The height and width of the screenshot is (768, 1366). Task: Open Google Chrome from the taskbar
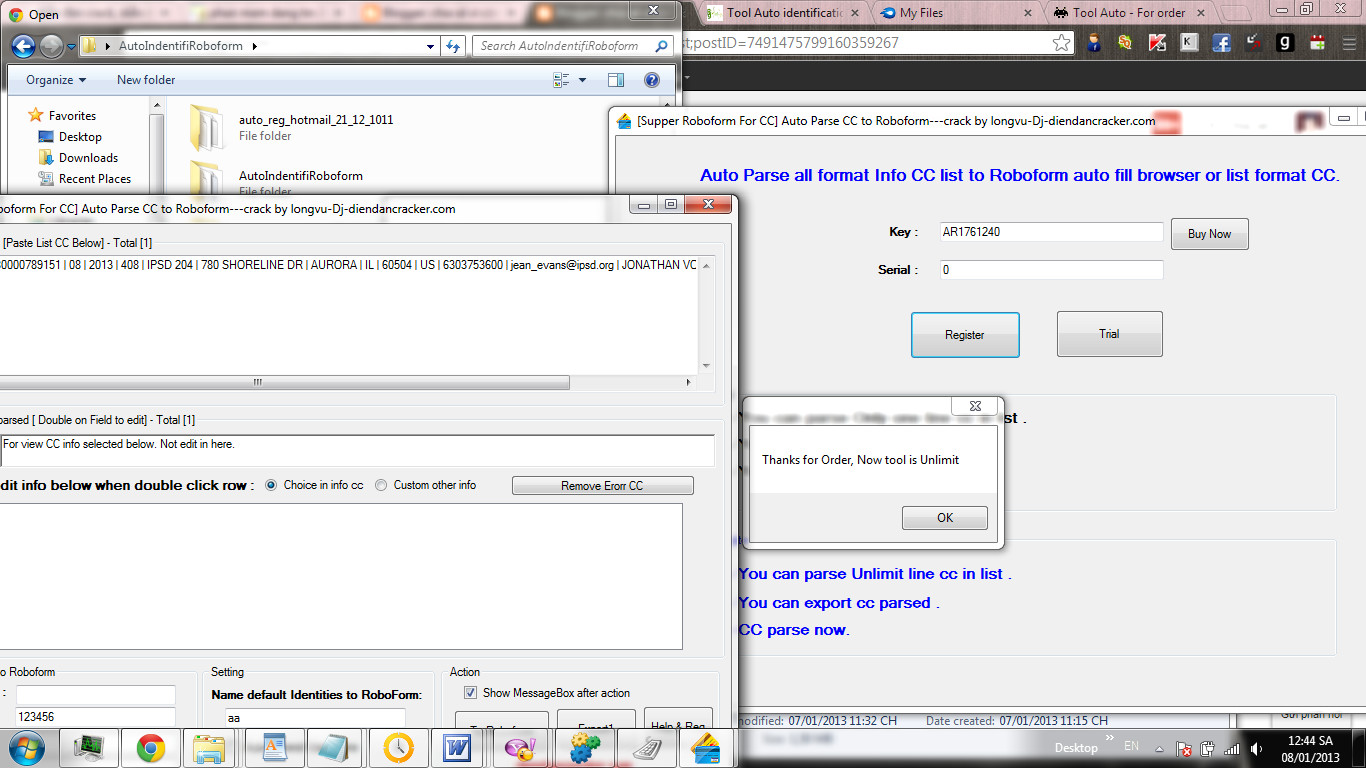pos(151,747)
